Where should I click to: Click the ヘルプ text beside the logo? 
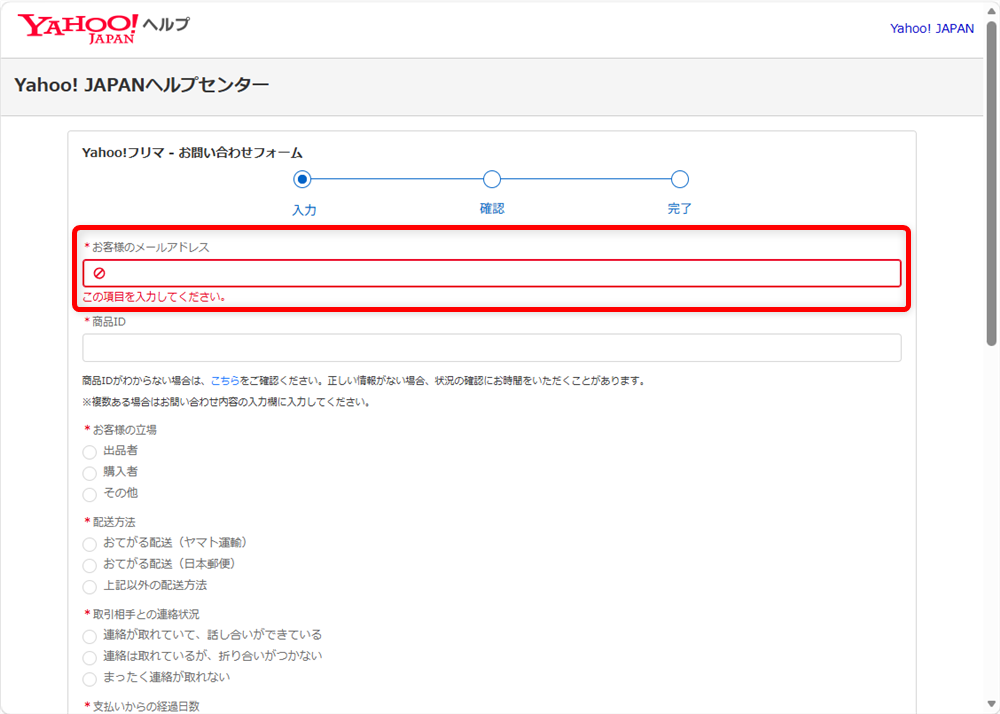click(166, 24)
